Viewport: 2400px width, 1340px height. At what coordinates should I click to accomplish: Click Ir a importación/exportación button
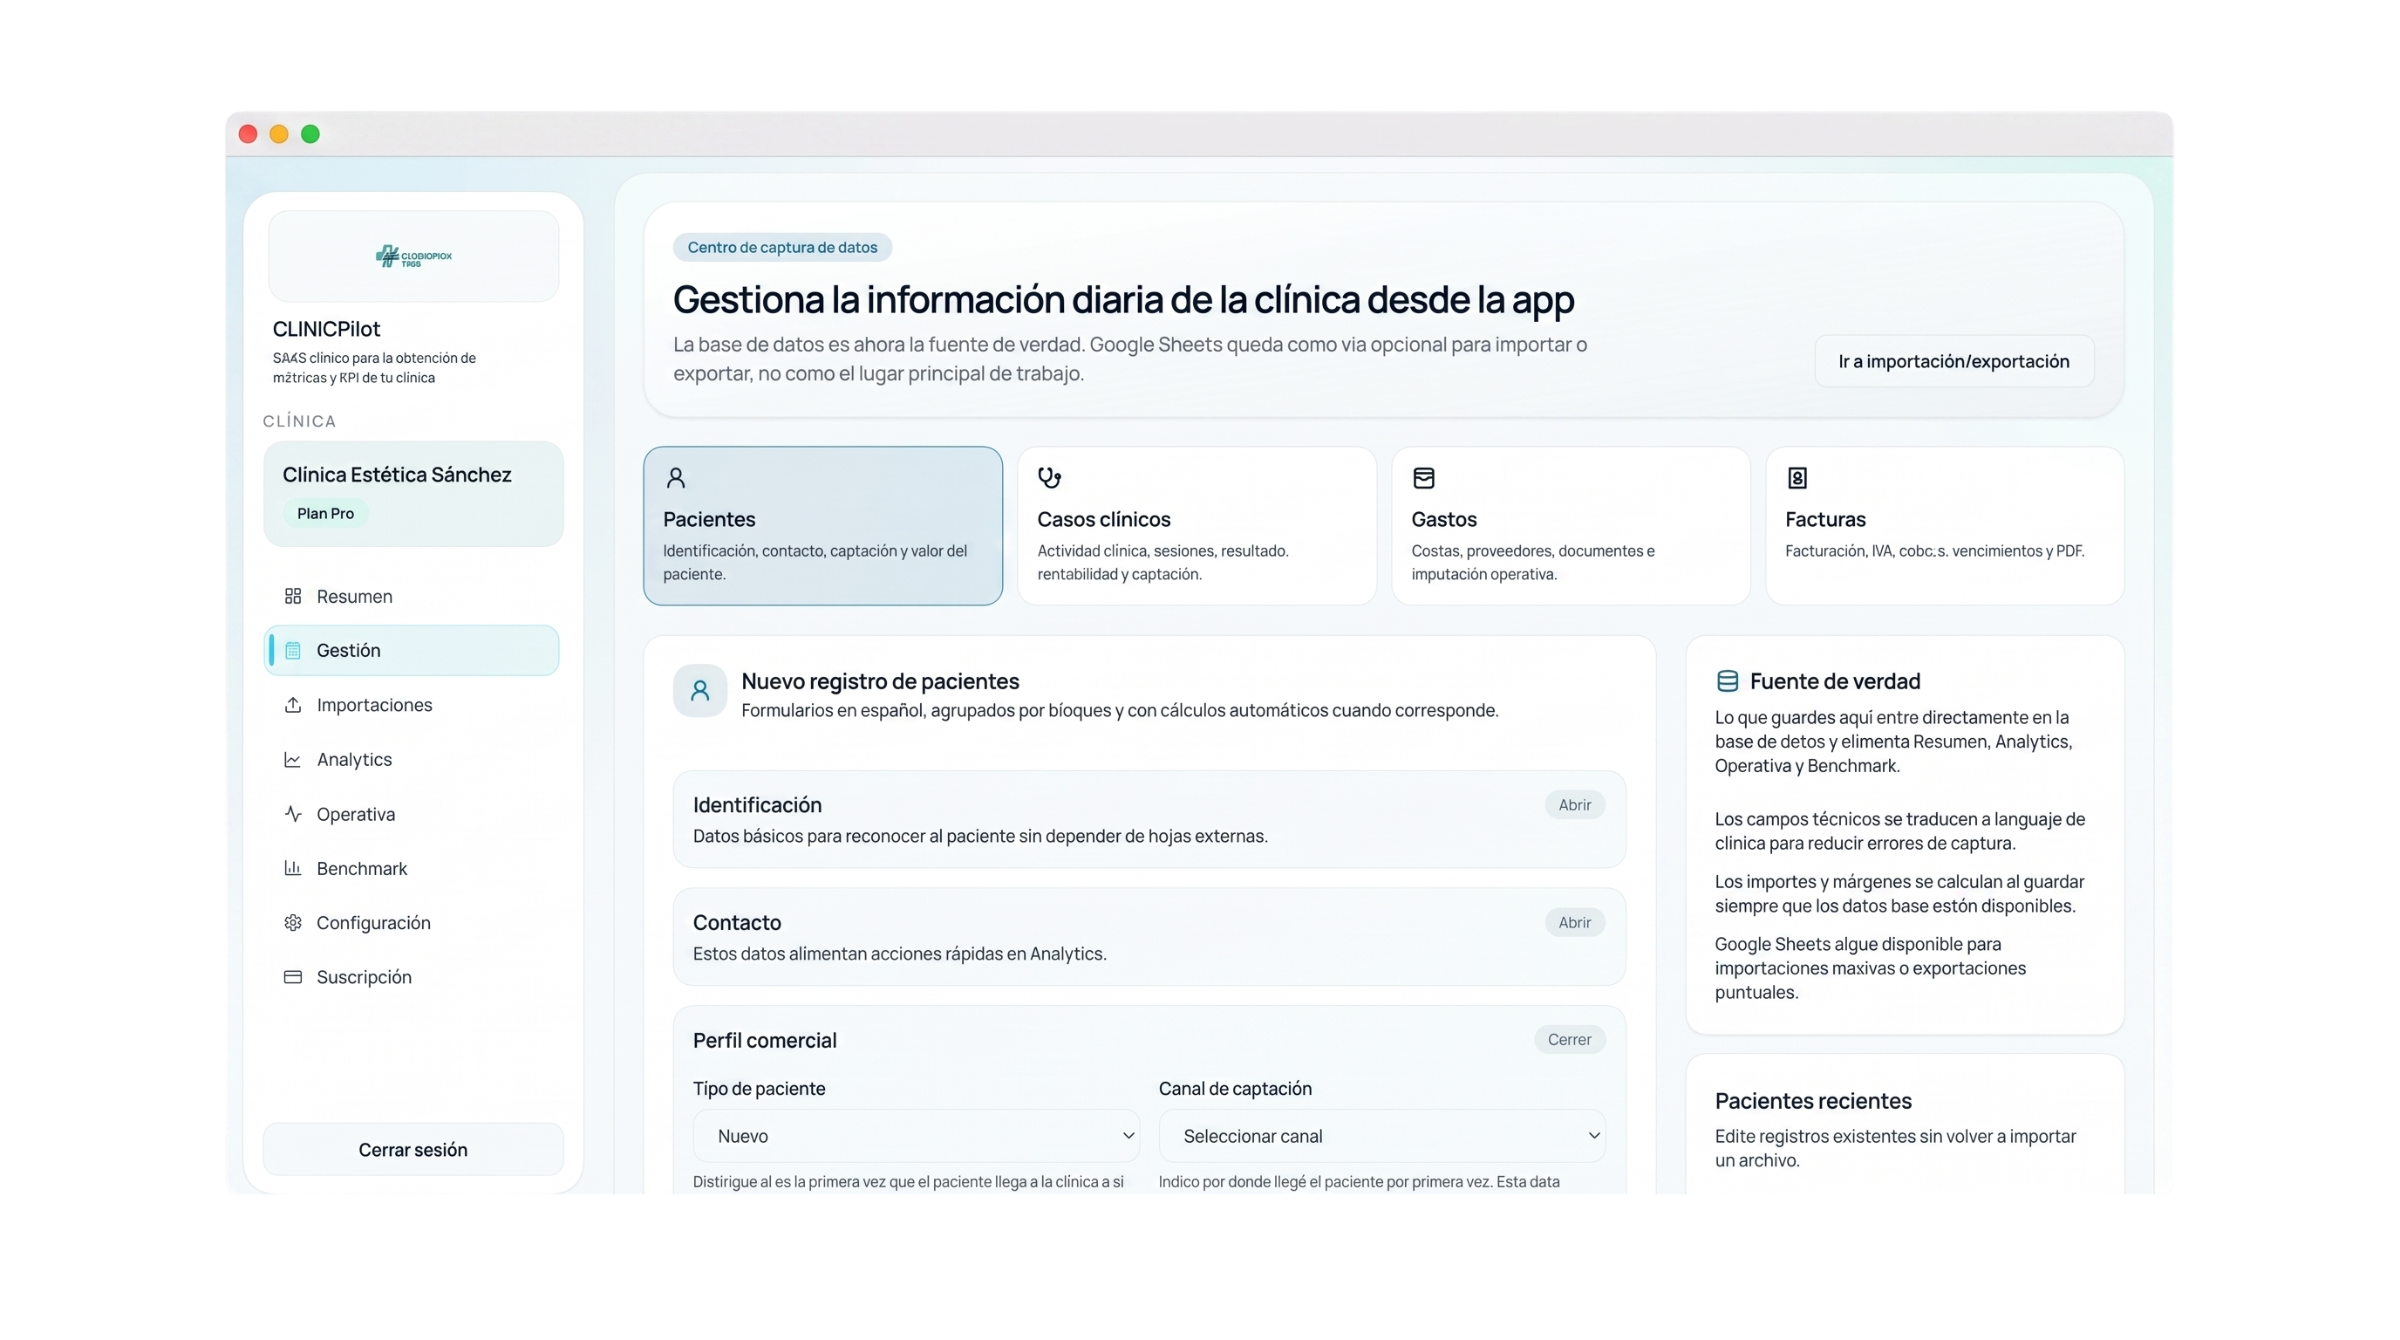[x=1954, y=362]
